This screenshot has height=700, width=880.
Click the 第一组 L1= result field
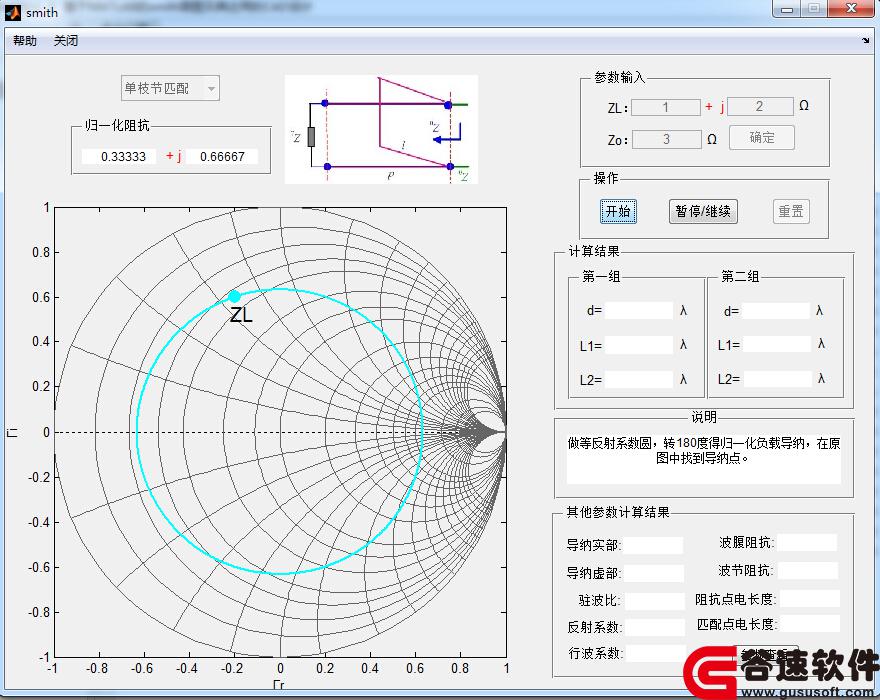[x=639, y=345]
